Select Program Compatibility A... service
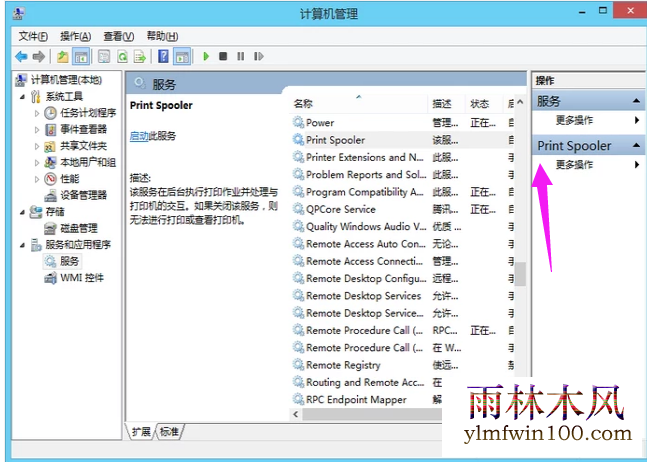The width and height of the screenshot is (647, 462). coord(401,192)
